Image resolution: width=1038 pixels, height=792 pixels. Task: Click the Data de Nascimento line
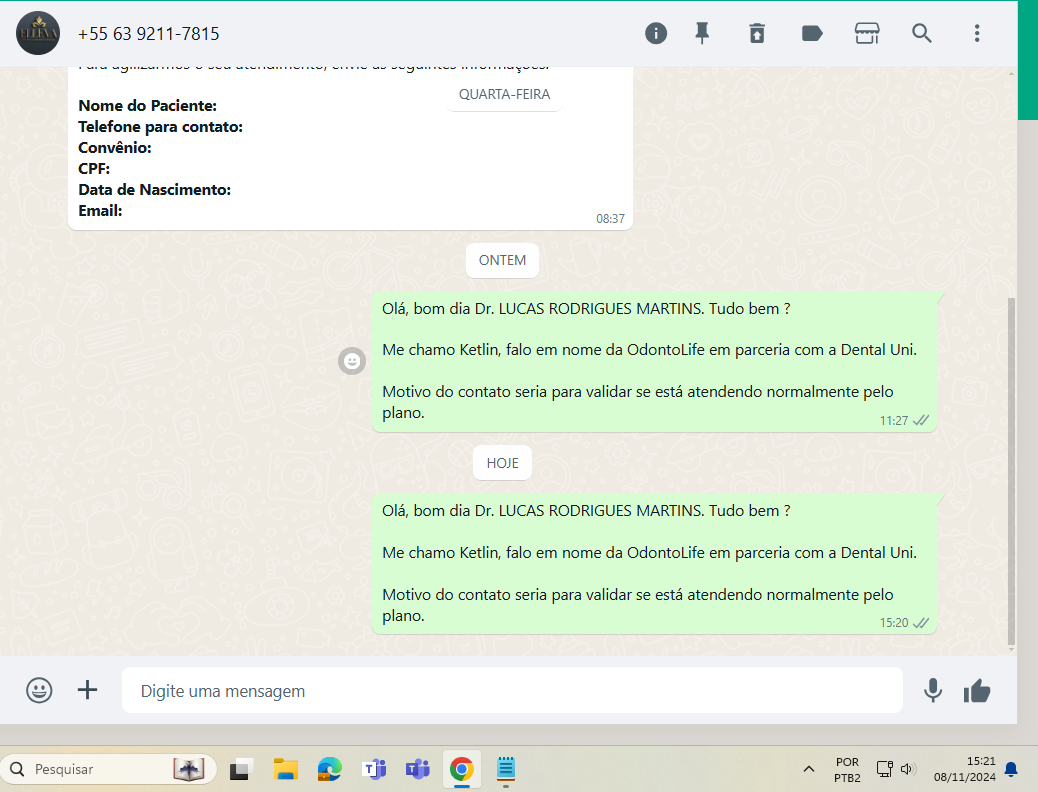154,189
